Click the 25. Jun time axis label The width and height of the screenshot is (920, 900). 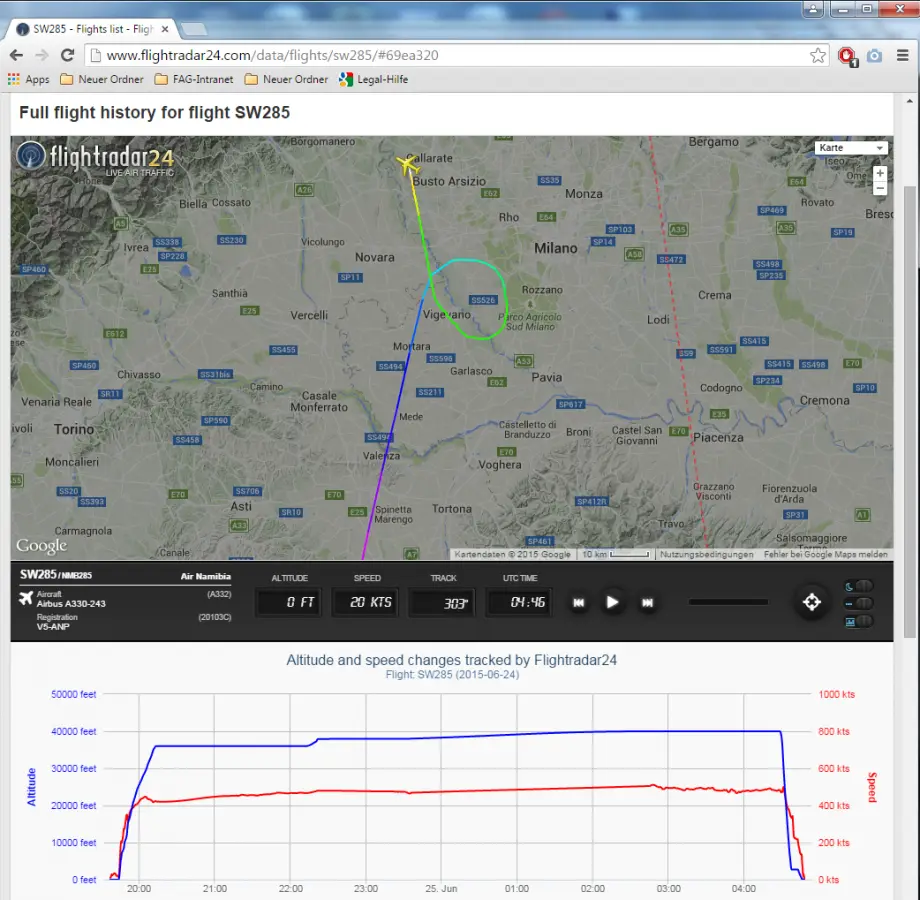[441, 889]
